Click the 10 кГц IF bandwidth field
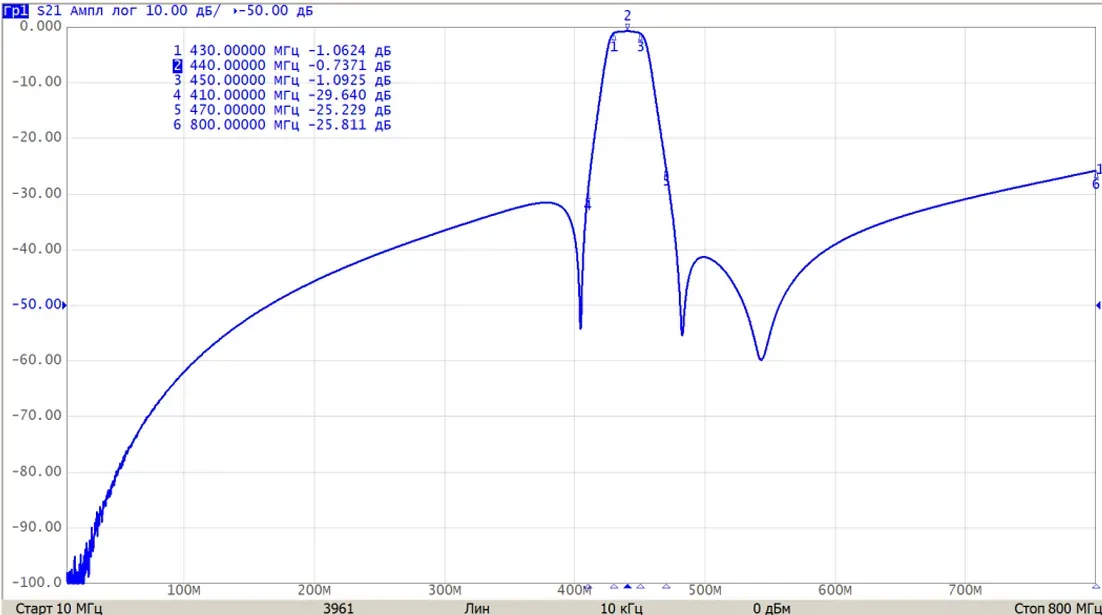Viewport: 1102px width, 615px height. (x=621, y=608)
